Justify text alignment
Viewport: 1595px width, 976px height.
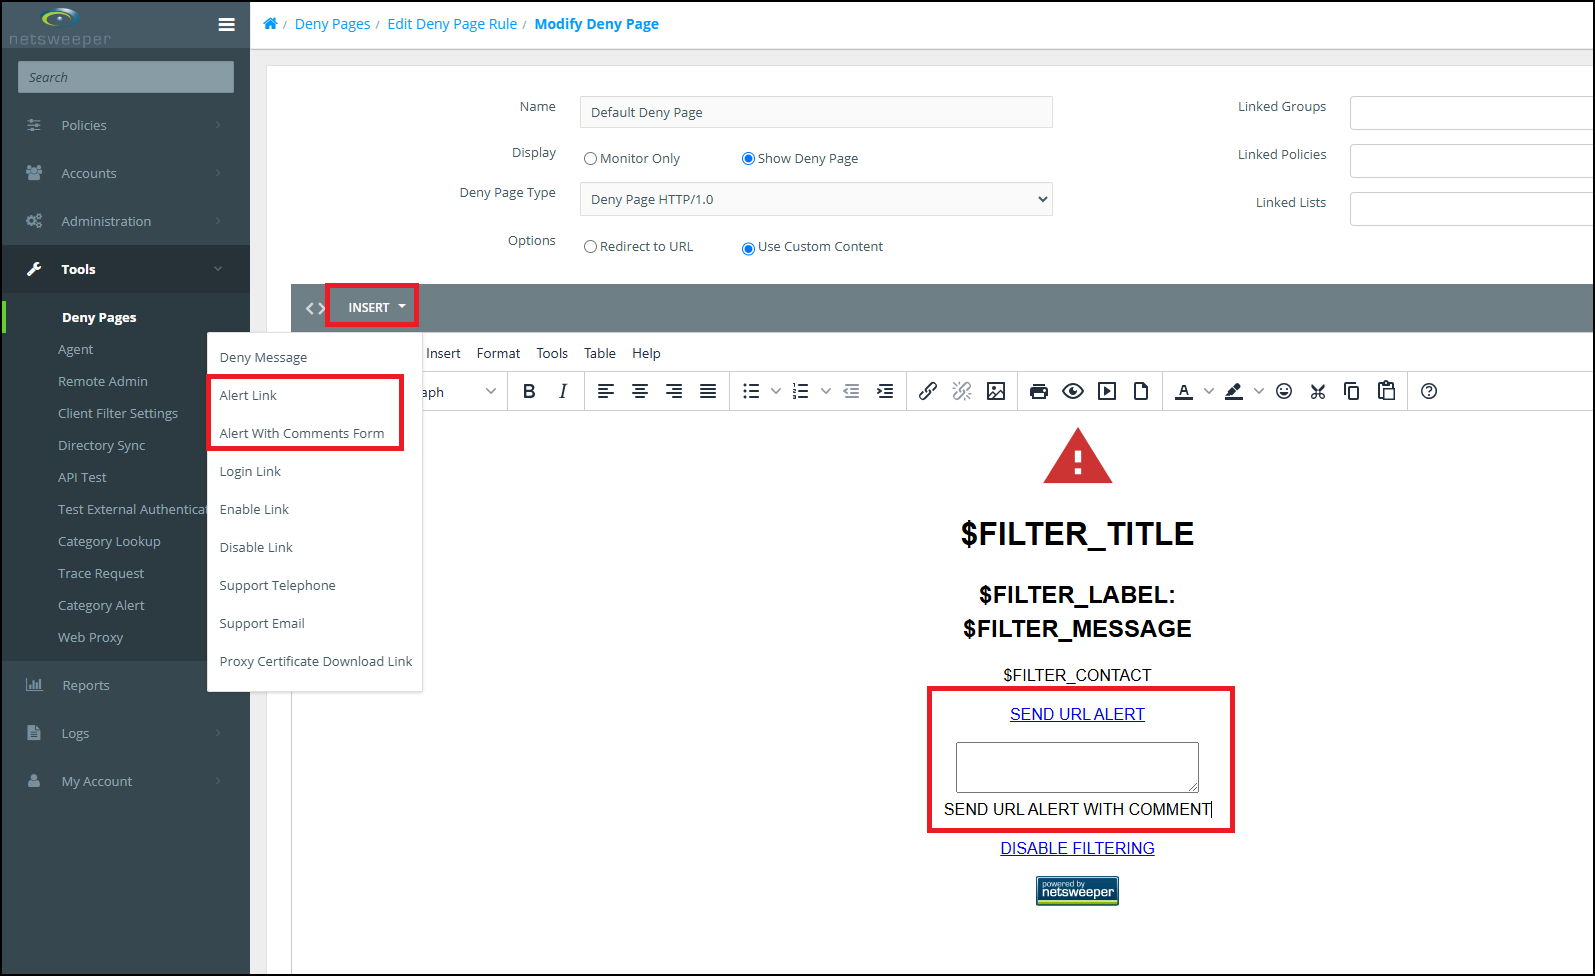click(x=708, y=391)
